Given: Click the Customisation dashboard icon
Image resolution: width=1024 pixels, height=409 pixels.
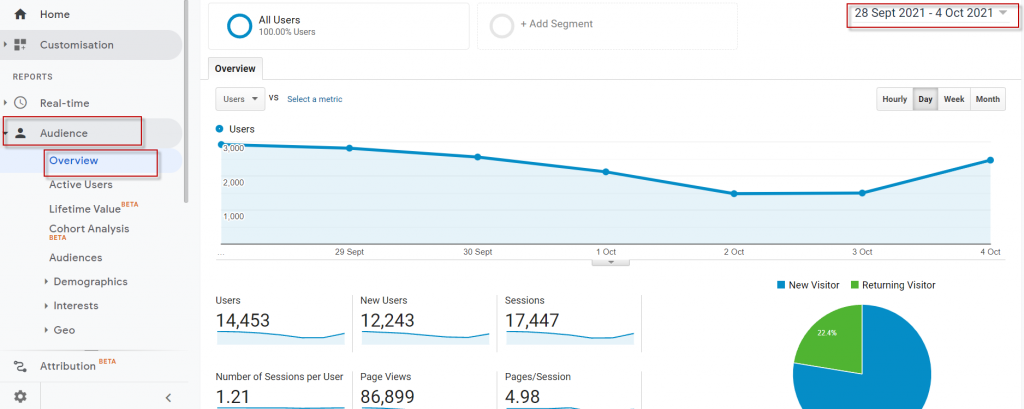Looking at the screenshot, I should pyautogui.click(x=20, y=45).
